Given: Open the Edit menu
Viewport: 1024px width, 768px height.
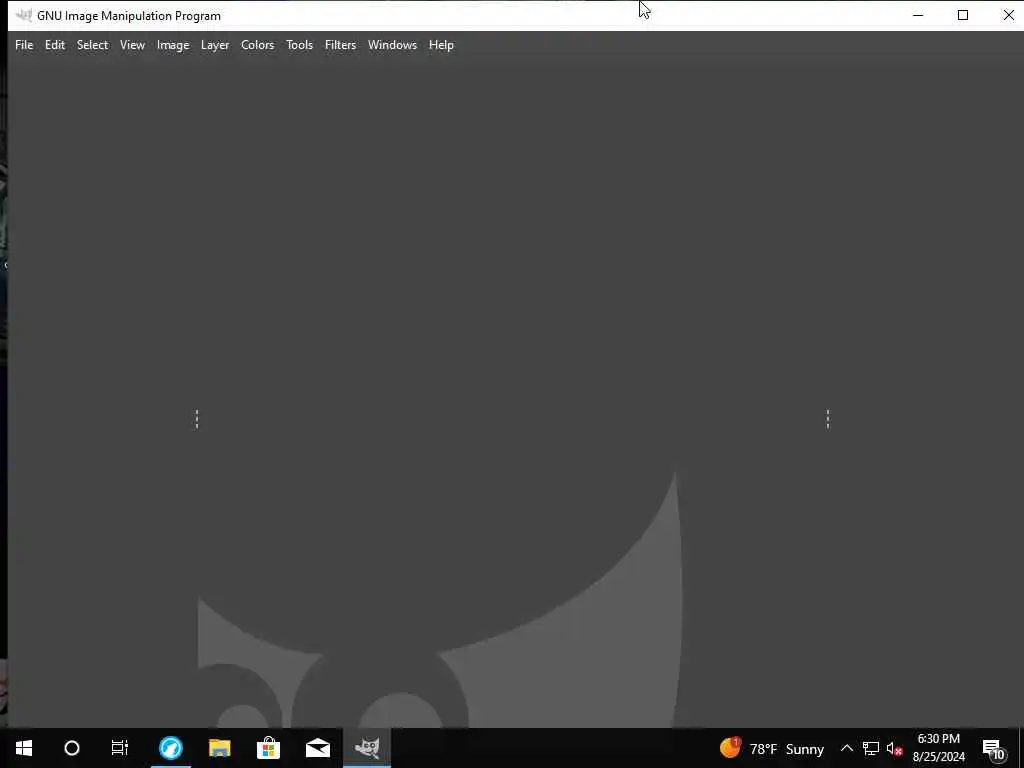Looking at the screenshot, I should [x=55, y=45].
